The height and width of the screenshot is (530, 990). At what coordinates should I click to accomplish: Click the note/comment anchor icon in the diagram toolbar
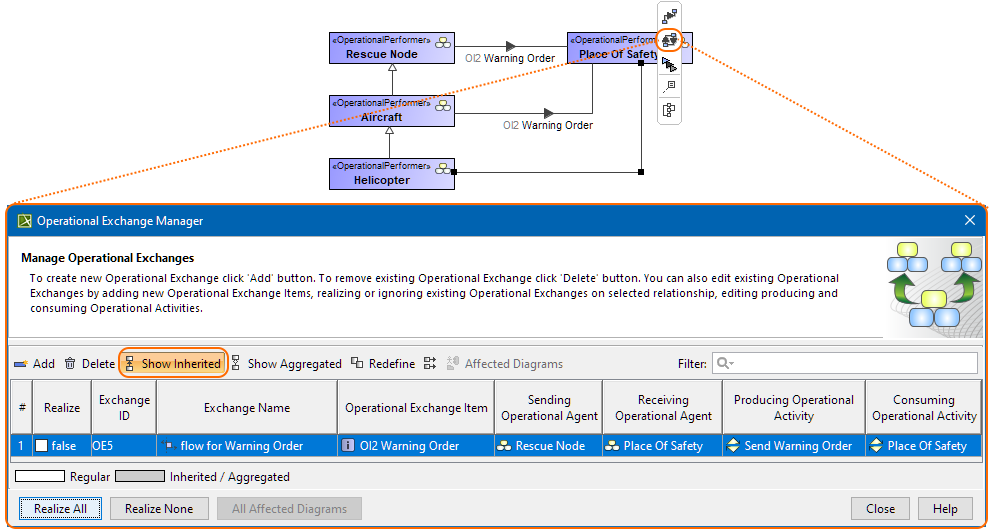(670, 87)
